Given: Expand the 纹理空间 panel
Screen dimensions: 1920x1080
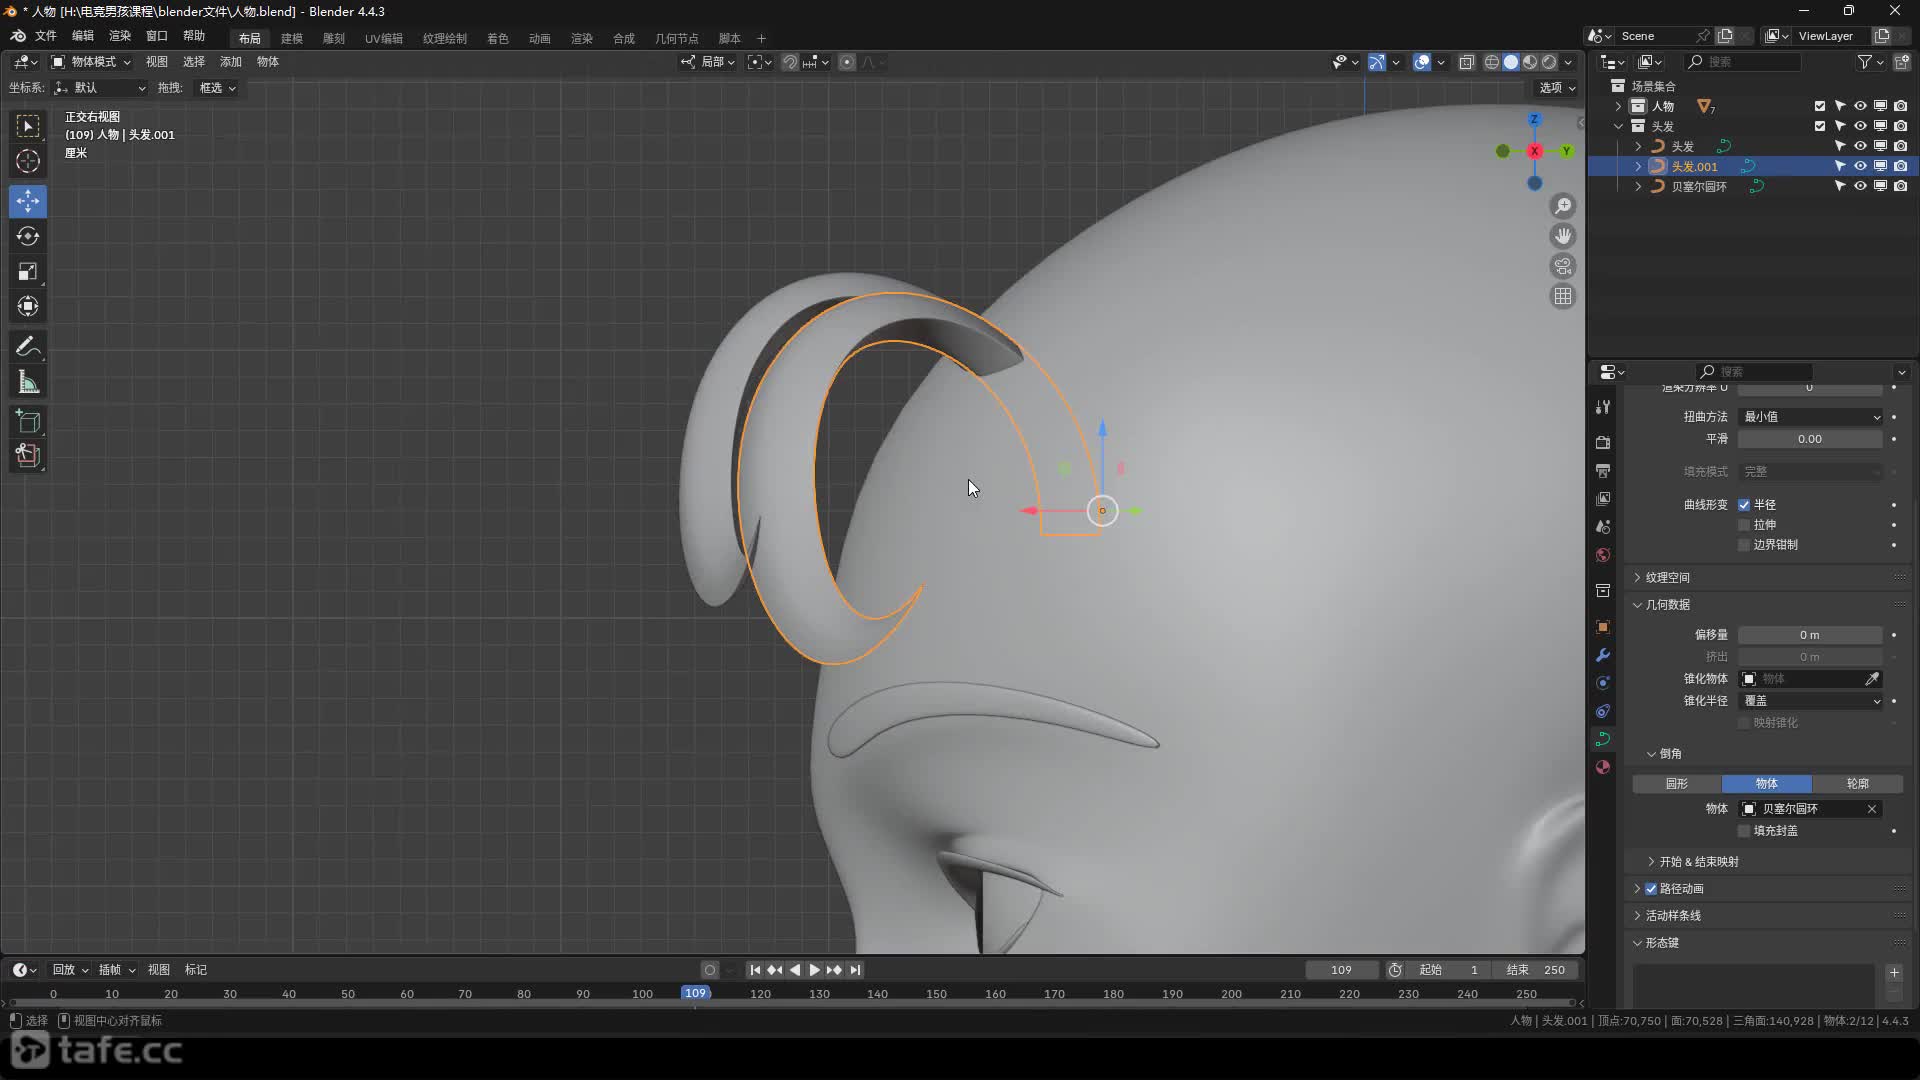Looking at the screenshot, I should [1667, 578].
